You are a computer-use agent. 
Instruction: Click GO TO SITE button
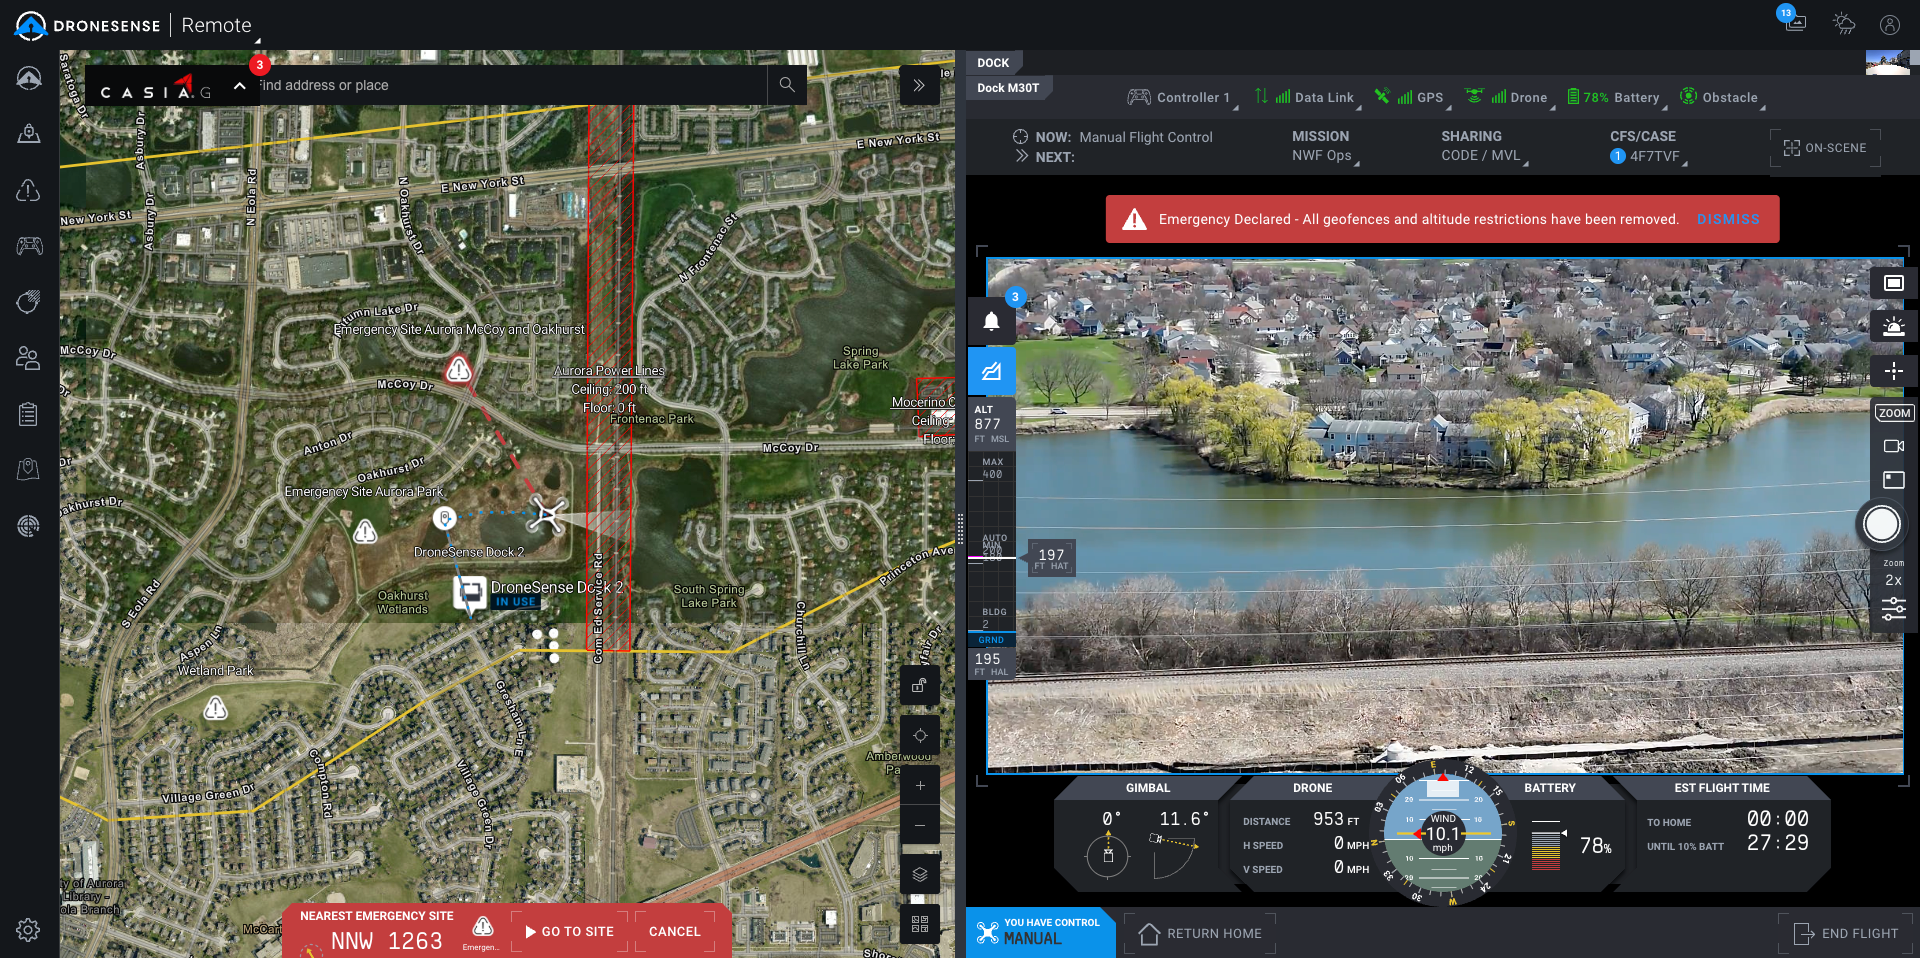(569, 932)
